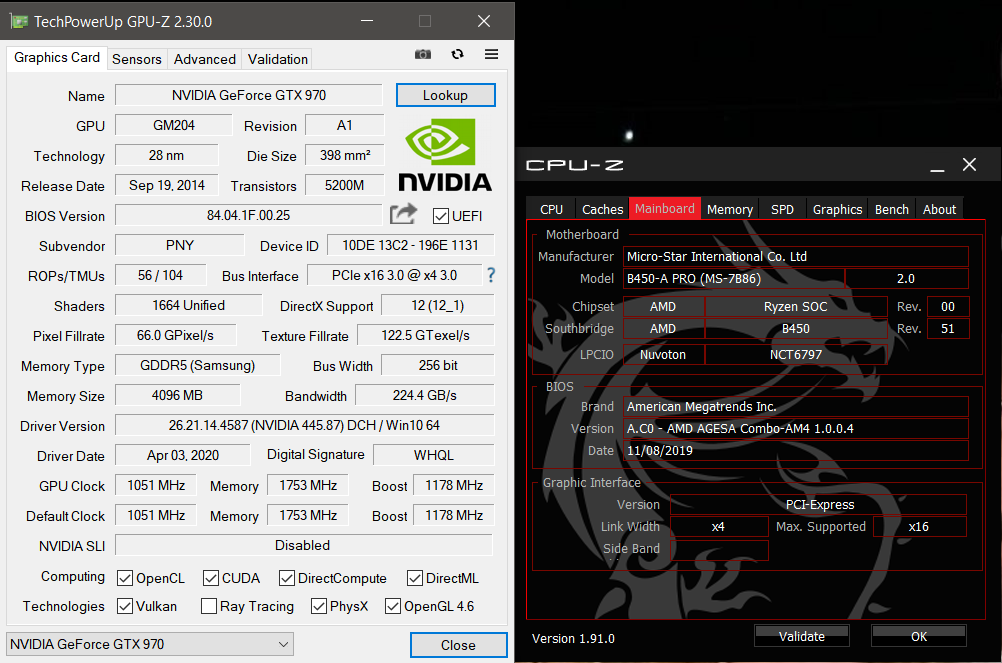This screenshot has height=663, width=1002.
Task: Click the Subvendor PNY field
Action: click(x=180, y=245)
